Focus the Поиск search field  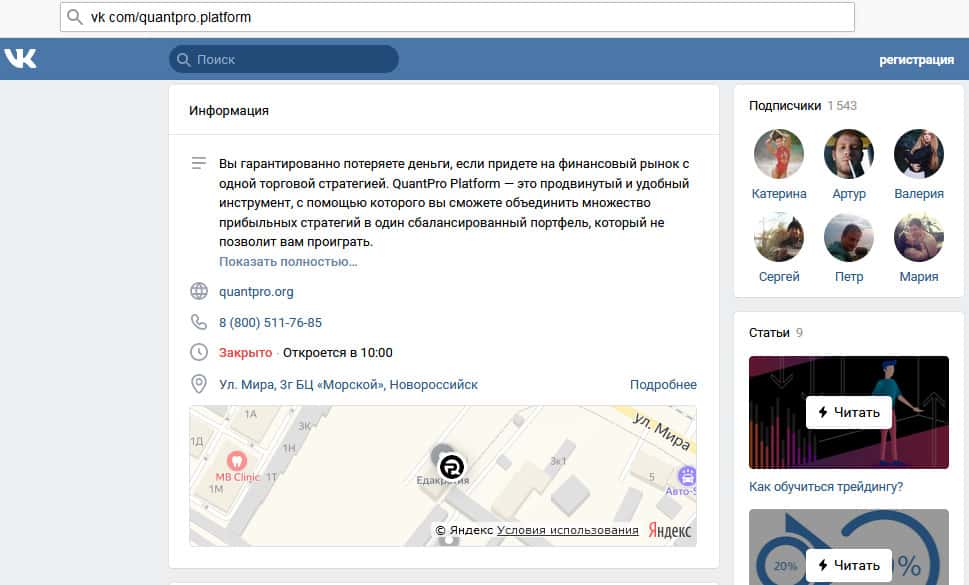tap(284, 59)
